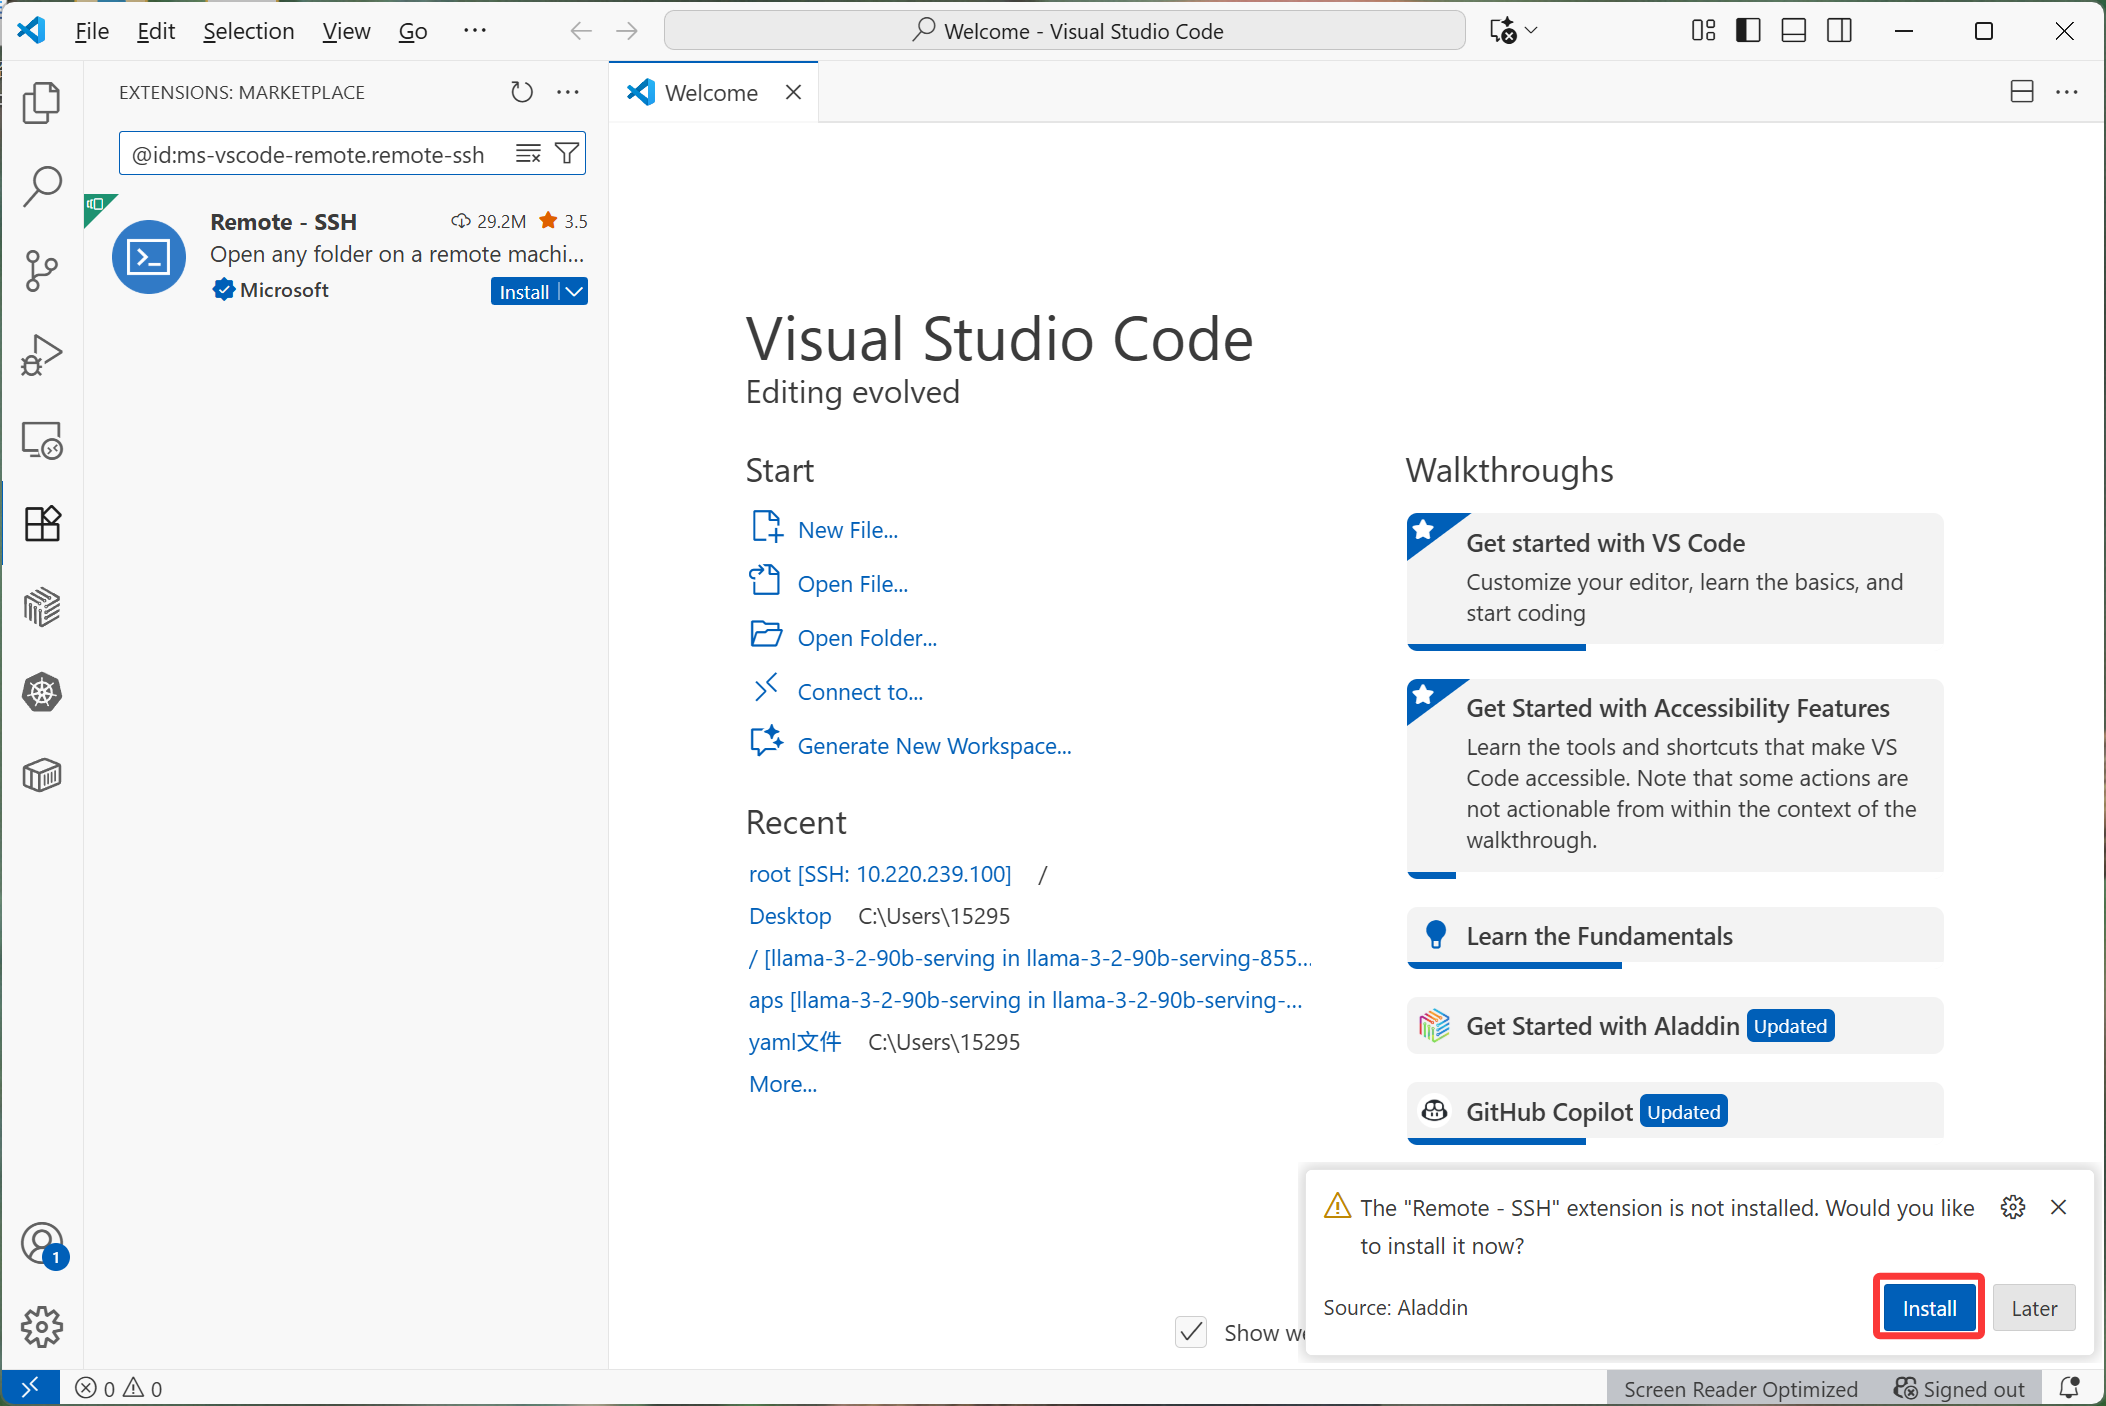Viewport: 2106px width, 1406px height.
Task: Open the Kubernetes helm-wheel icon
Action: click(41, 692)
